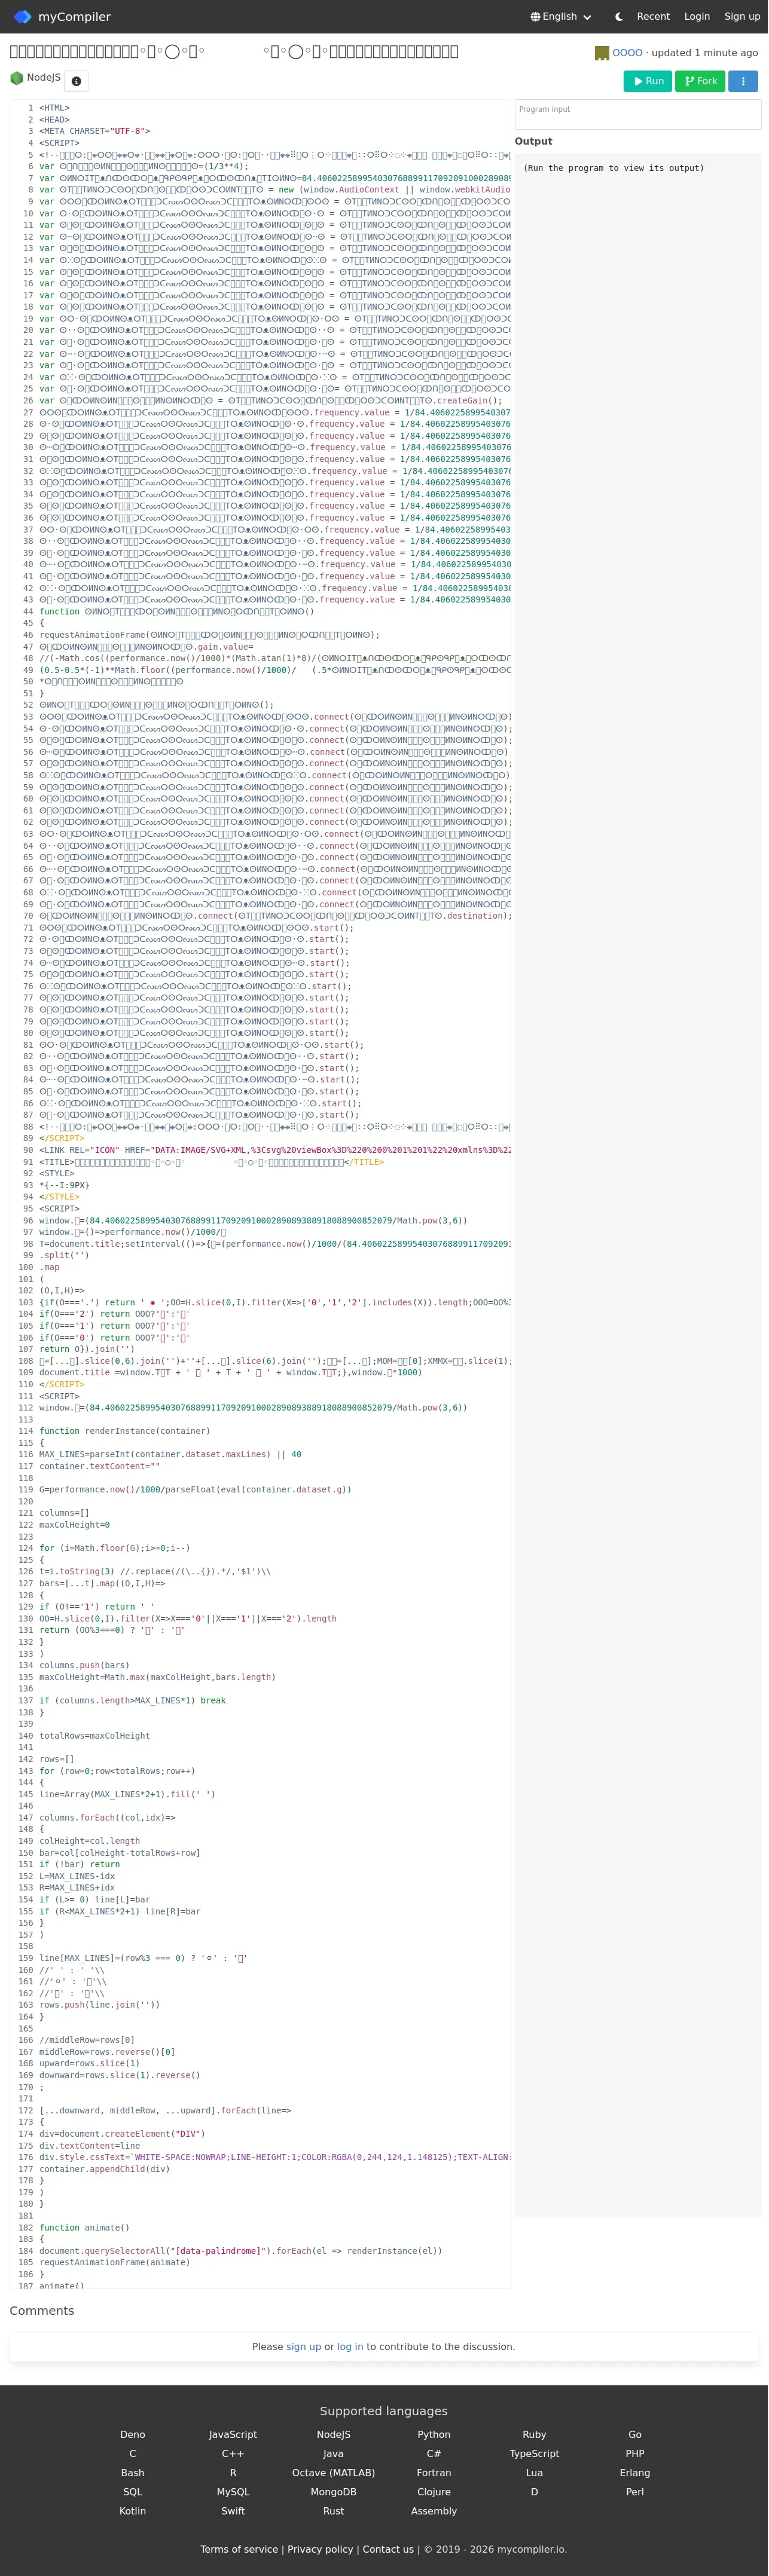Open the English language dropdown
This screenshot has width=769, height=2576.
coord(561,16)
